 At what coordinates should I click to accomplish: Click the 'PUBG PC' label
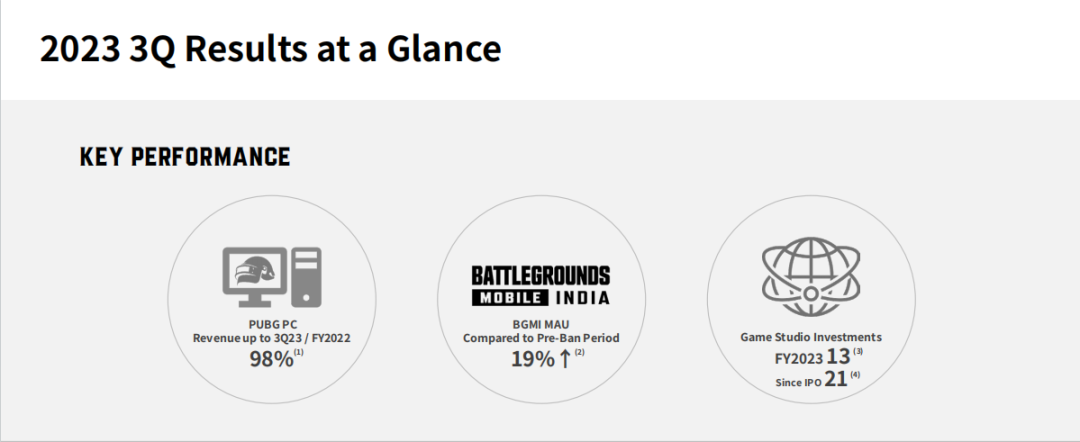[271, 324]
